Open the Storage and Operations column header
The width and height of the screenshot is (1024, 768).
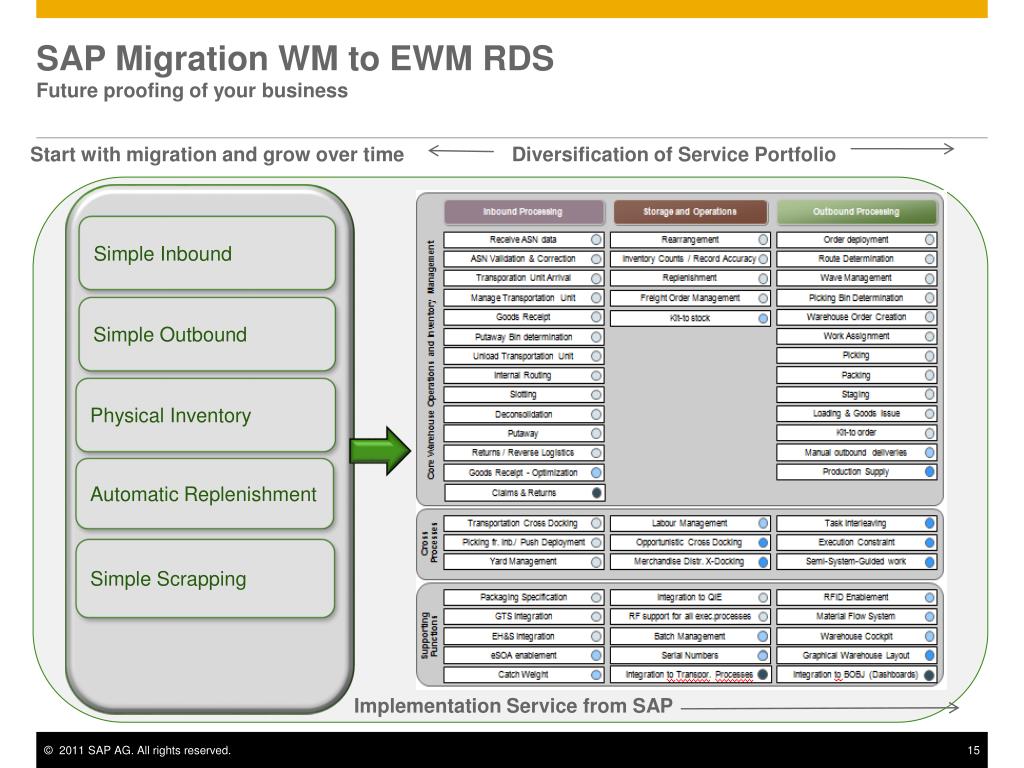coord(690,212)
